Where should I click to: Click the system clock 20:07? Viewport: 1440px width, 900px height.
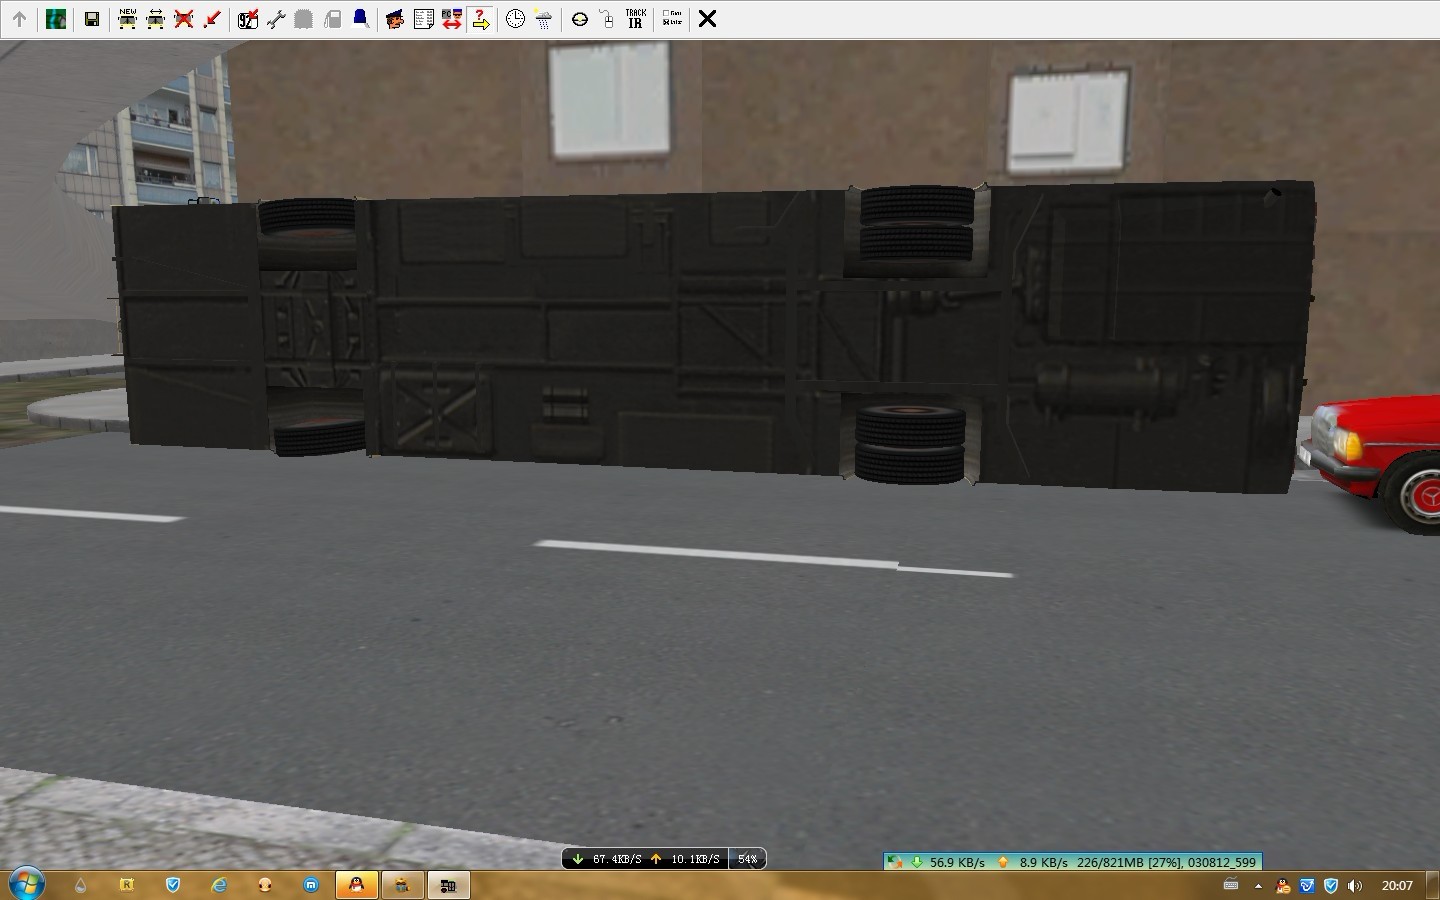click(1397, 885)
